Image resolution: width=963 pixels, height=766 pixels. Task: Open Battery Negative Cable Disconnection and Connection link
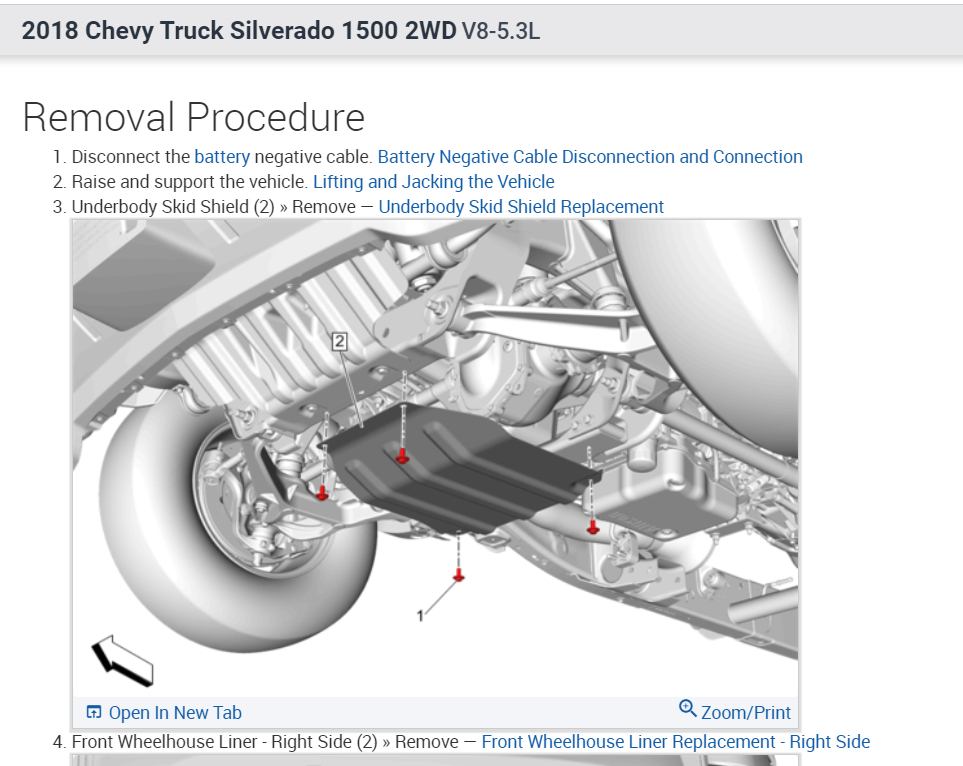pyautogui.click(x=590, y=157)
